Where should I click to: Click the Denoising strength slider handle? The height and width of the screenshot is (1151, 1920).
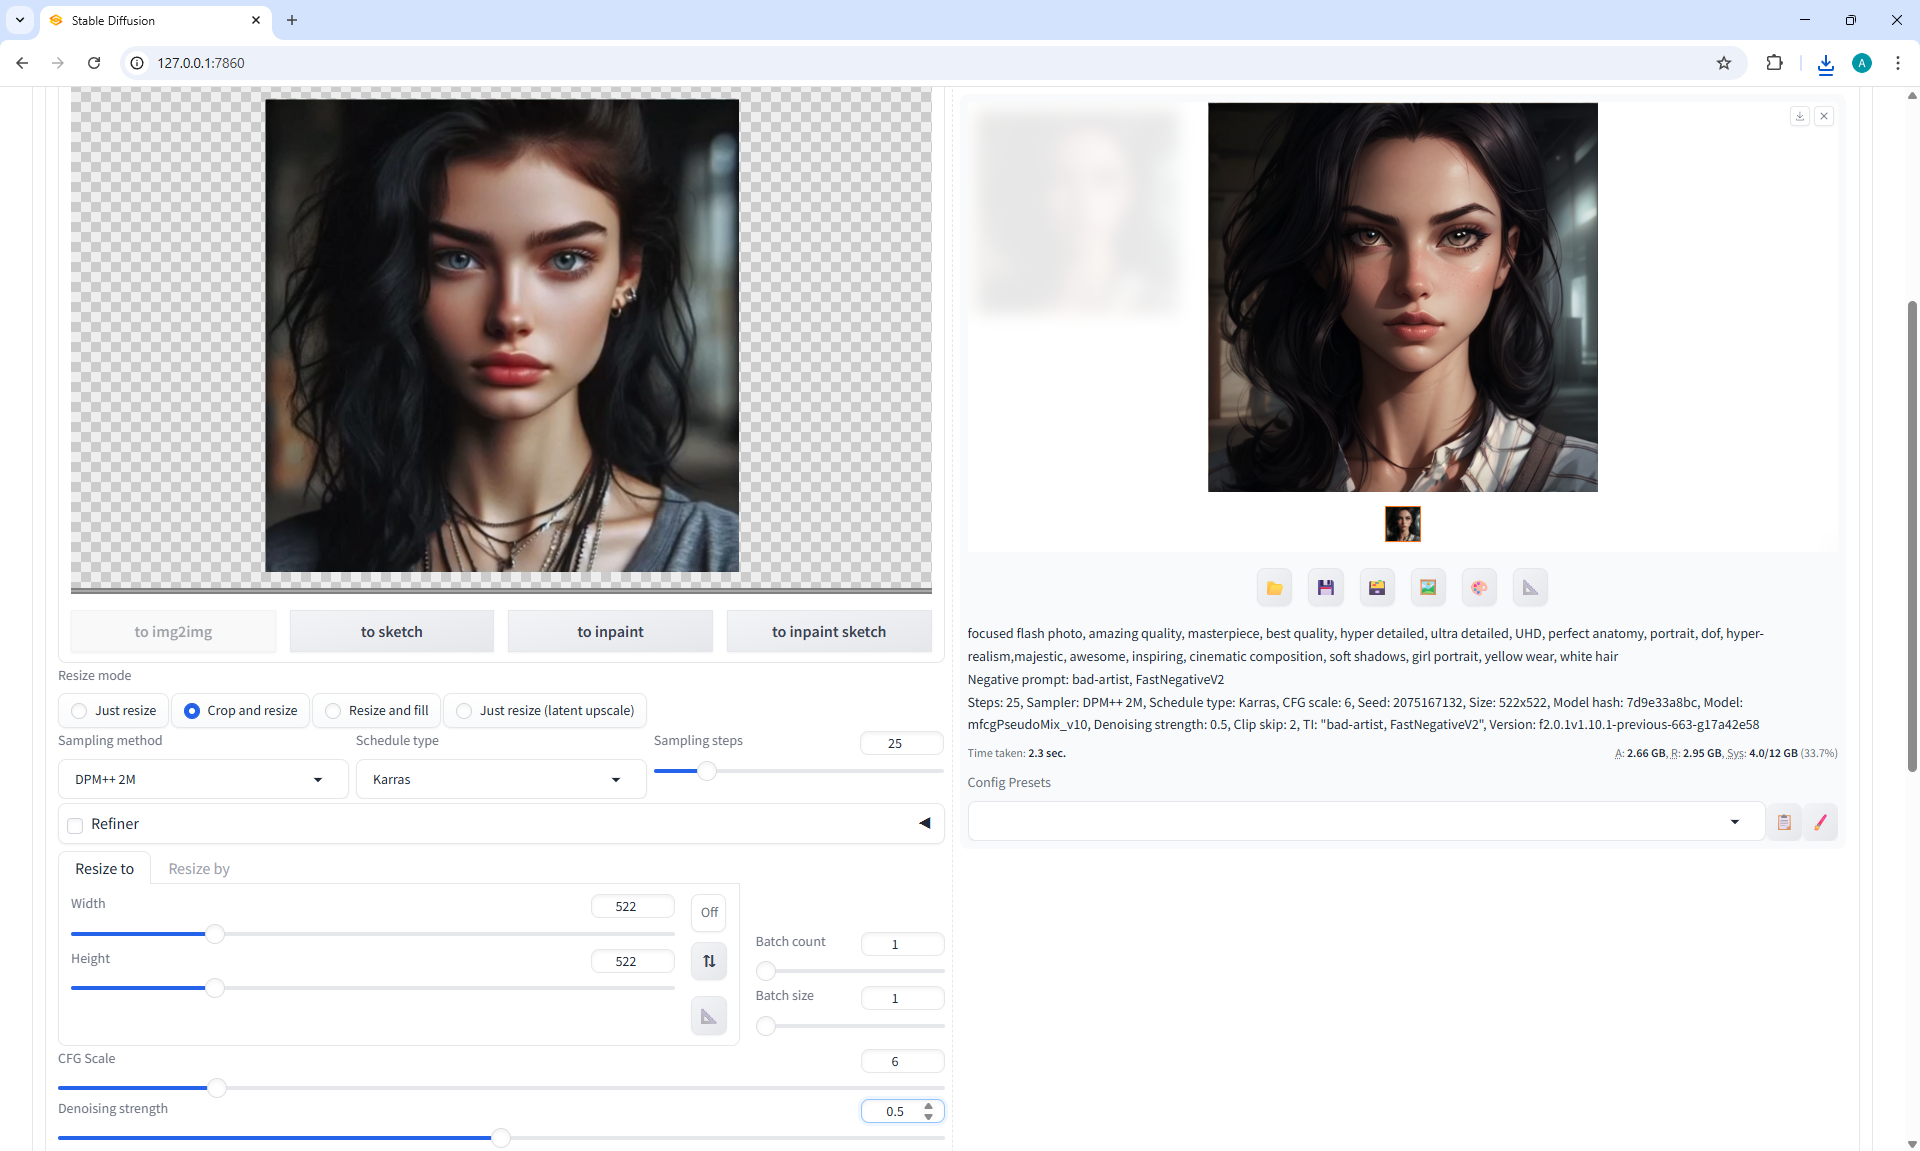501,1138
